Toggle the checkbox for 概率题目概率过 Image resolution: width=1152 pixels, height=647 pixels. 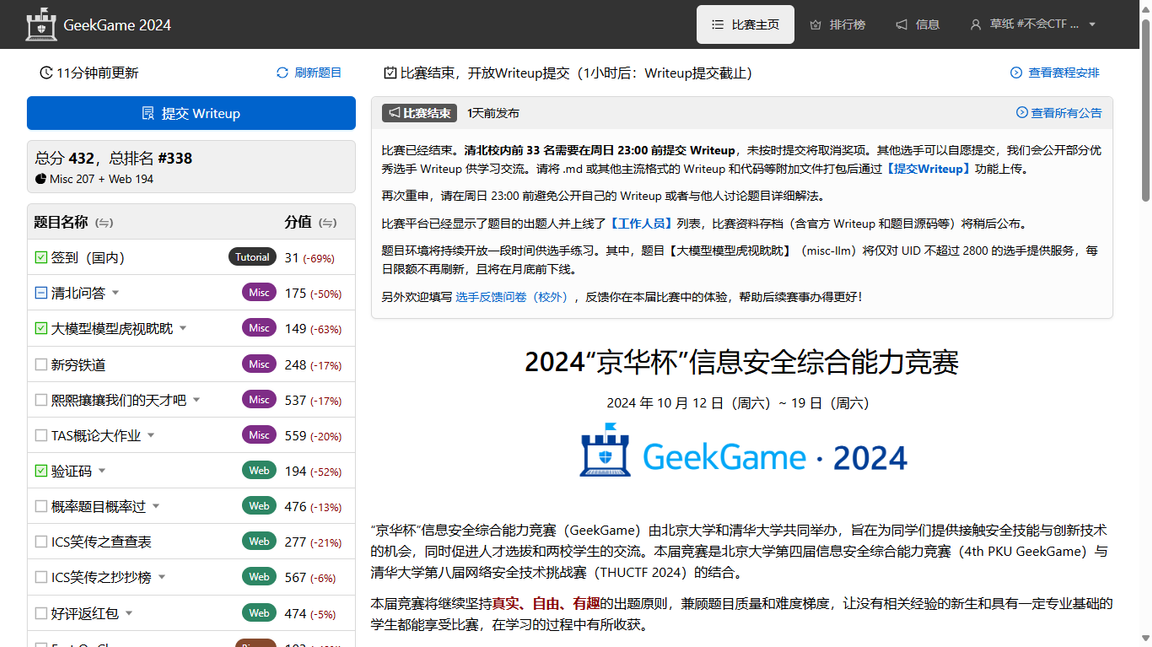point(41,506)
